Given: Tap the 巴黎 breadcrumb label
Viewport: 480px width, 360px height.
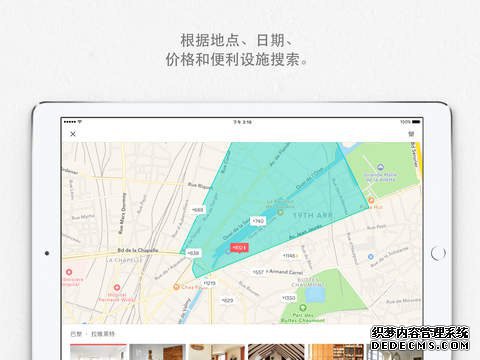Looking at the screenshot, I should (76, 334).
